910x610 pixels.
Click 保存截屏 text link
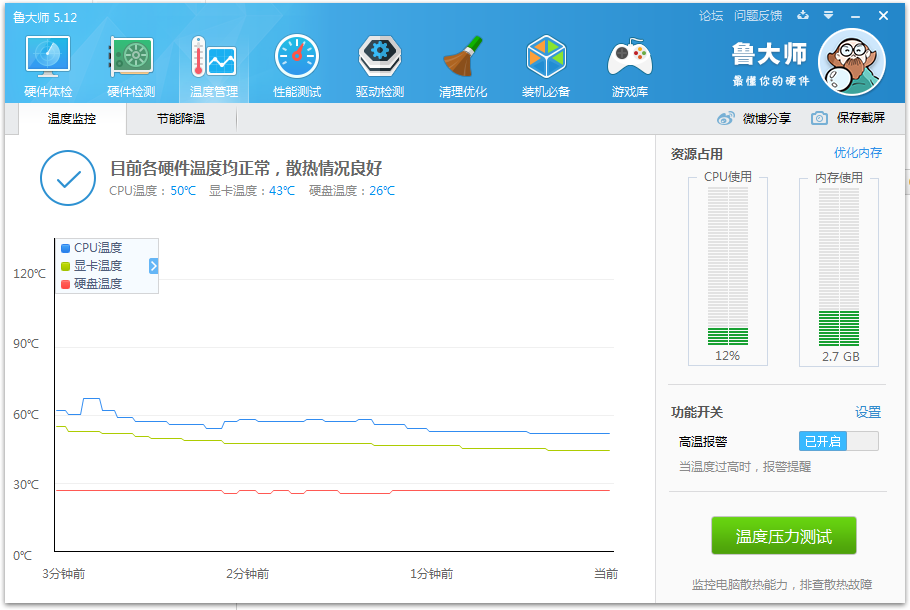point(861,118)
